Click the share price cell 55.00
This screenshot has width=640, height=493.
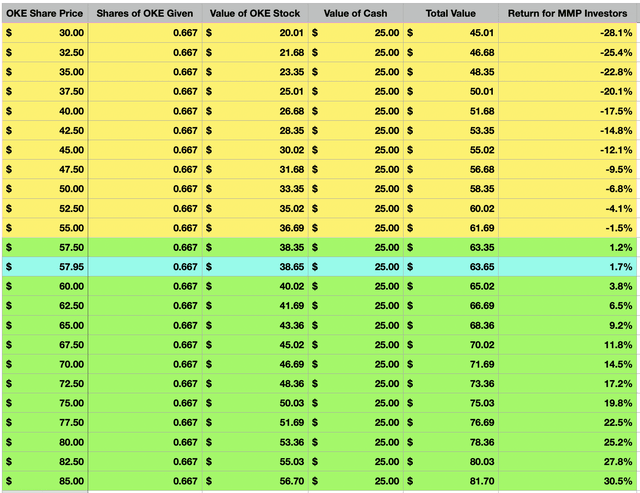click(x=45, y=228)
